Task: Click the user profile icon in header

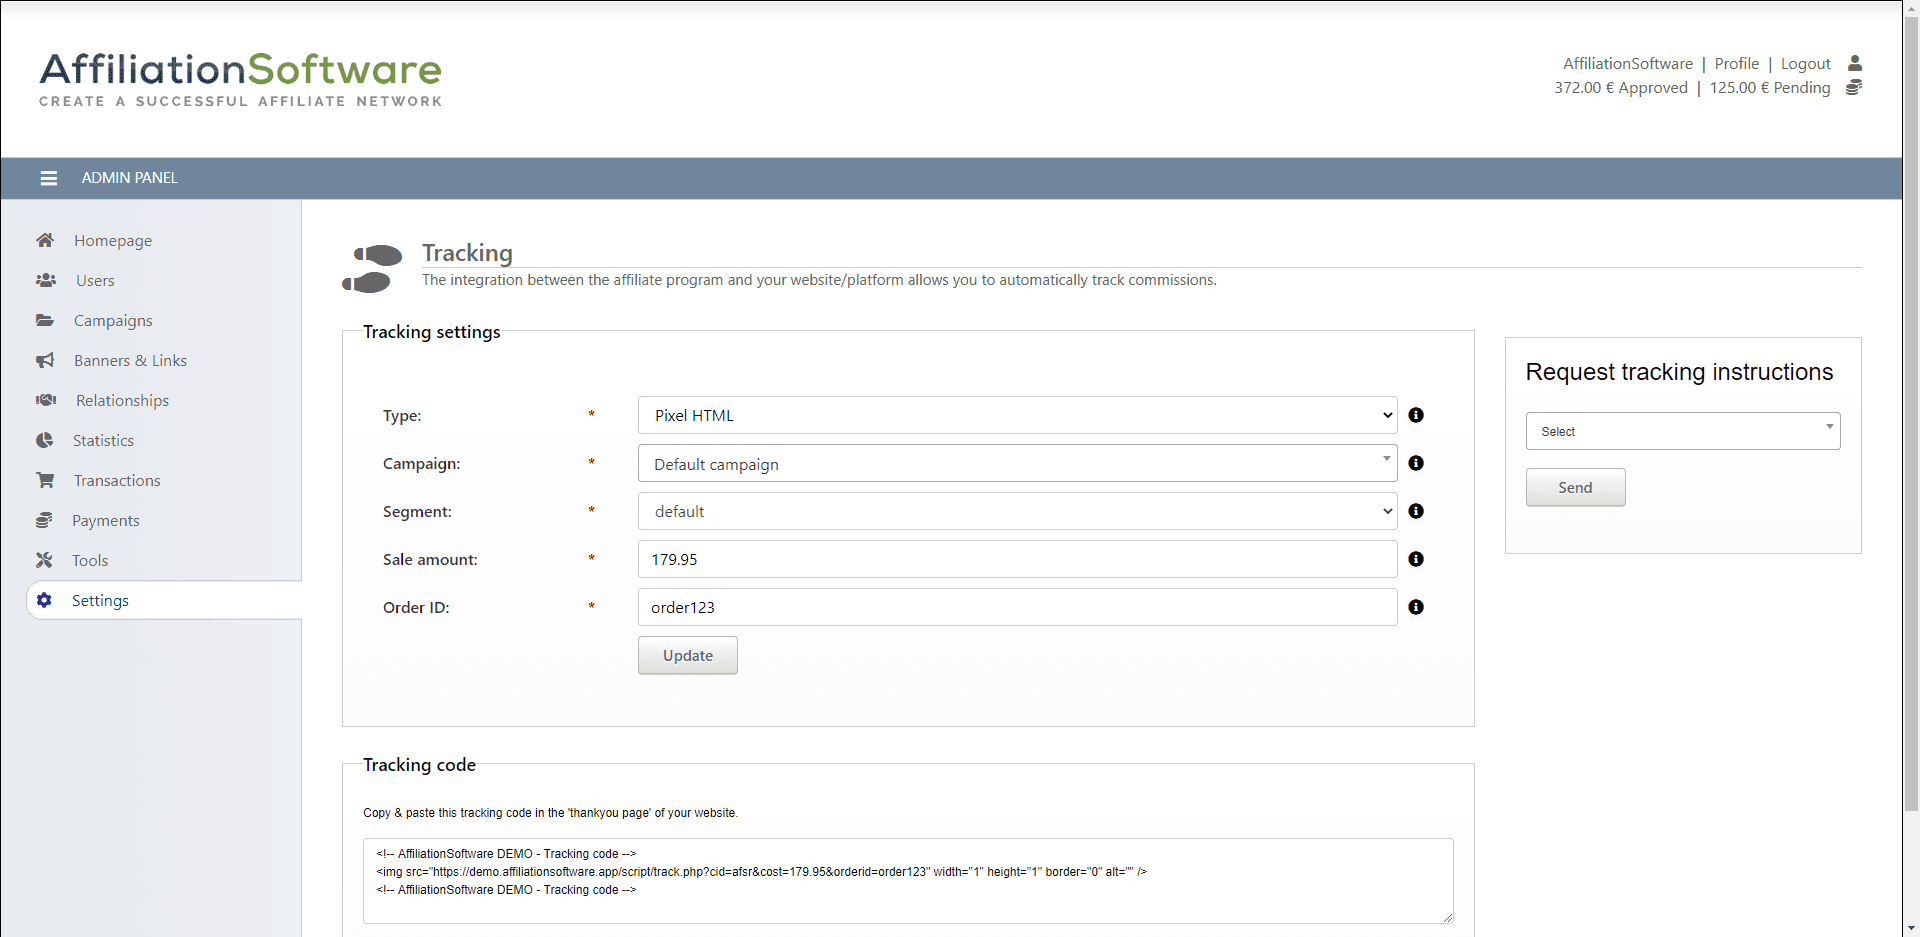Action: click(x=1855, y=63)
